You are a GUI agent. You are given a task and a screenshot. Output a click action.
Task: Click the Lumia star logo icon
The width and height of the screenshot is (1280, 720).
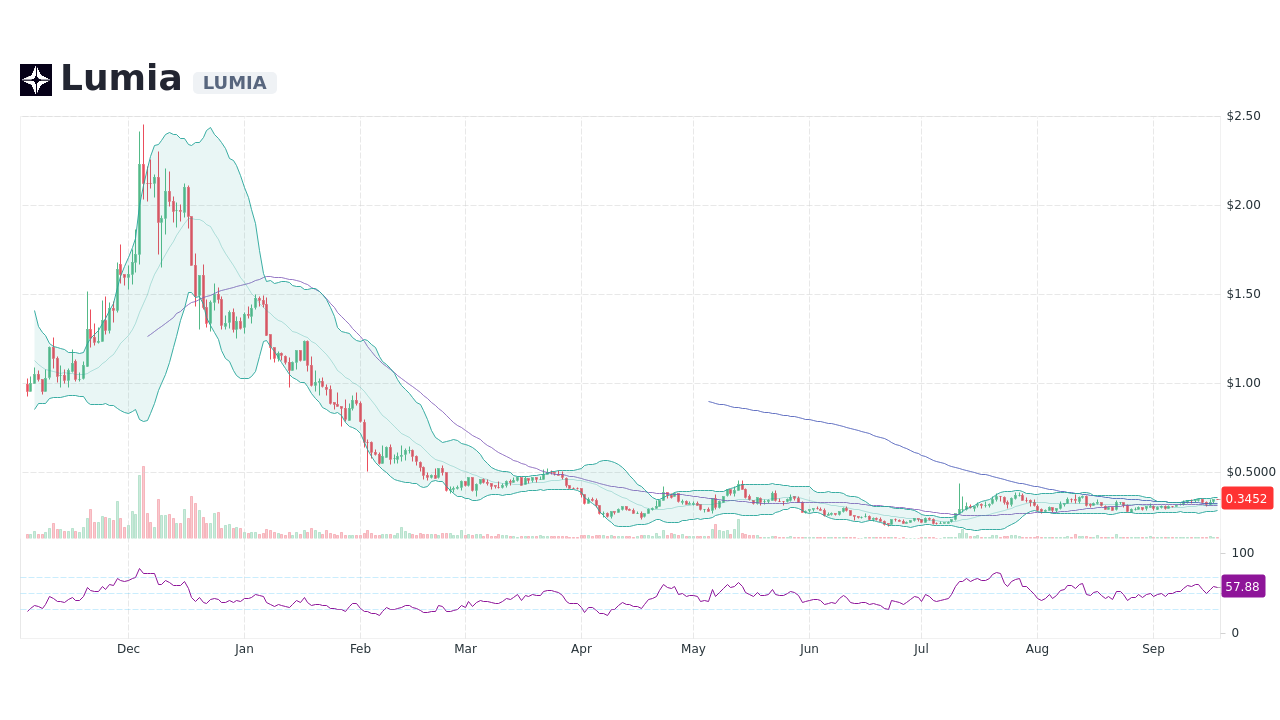[37, 80]
